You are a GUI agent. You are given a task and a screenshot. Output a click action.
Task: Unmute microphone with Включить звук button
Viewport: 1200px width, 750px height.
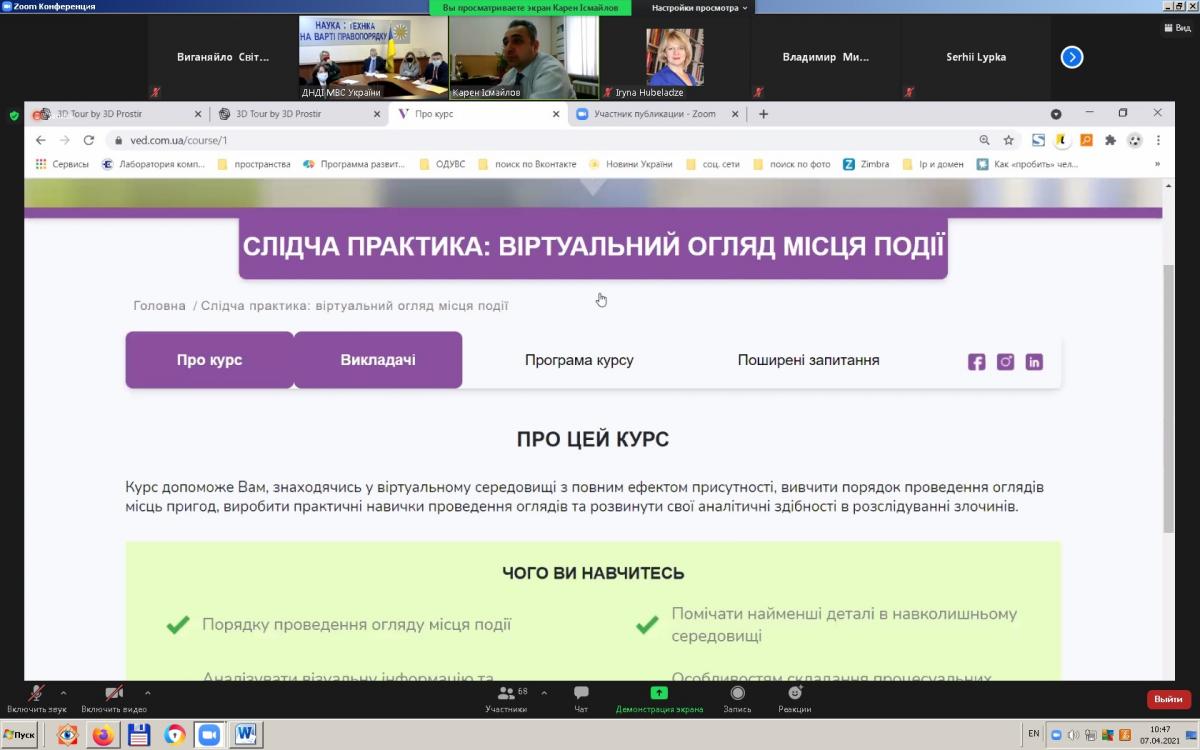point(36,698)
